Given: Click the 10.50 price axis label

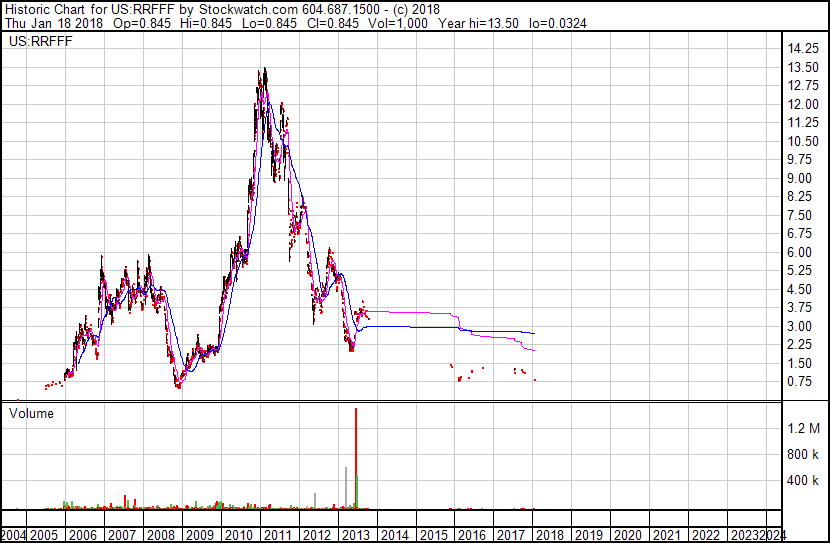Looking at the screenshot, I should [803, 141].
